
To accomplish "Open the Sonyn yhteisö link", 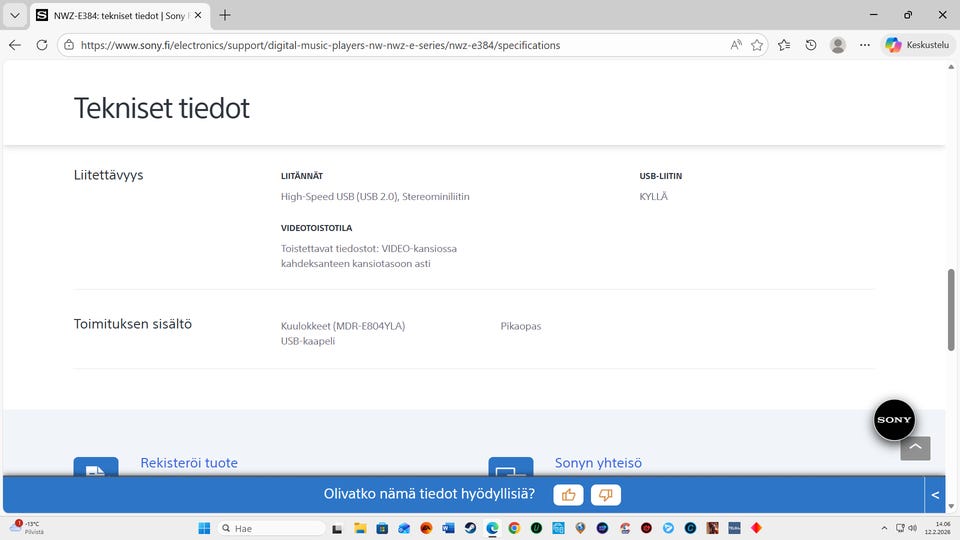I will [x=598, y=463].
